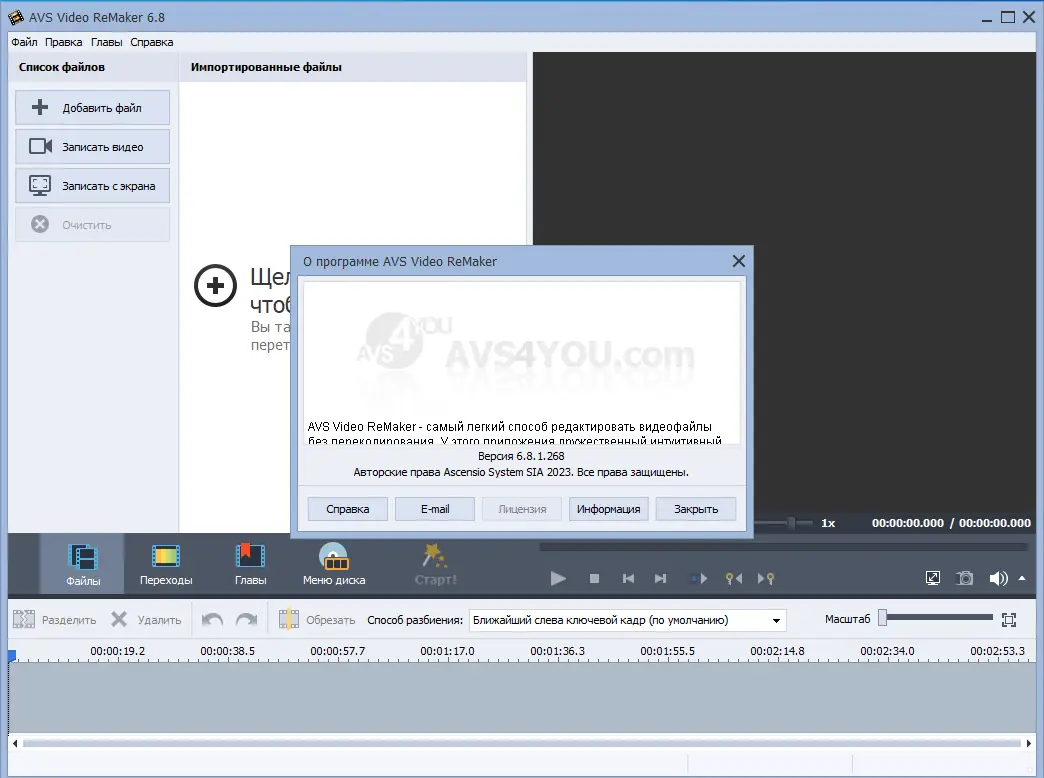The image size is (1044, 778).
Task: Open the Меню диска panel icon
Action: click(x=334, y=556)
